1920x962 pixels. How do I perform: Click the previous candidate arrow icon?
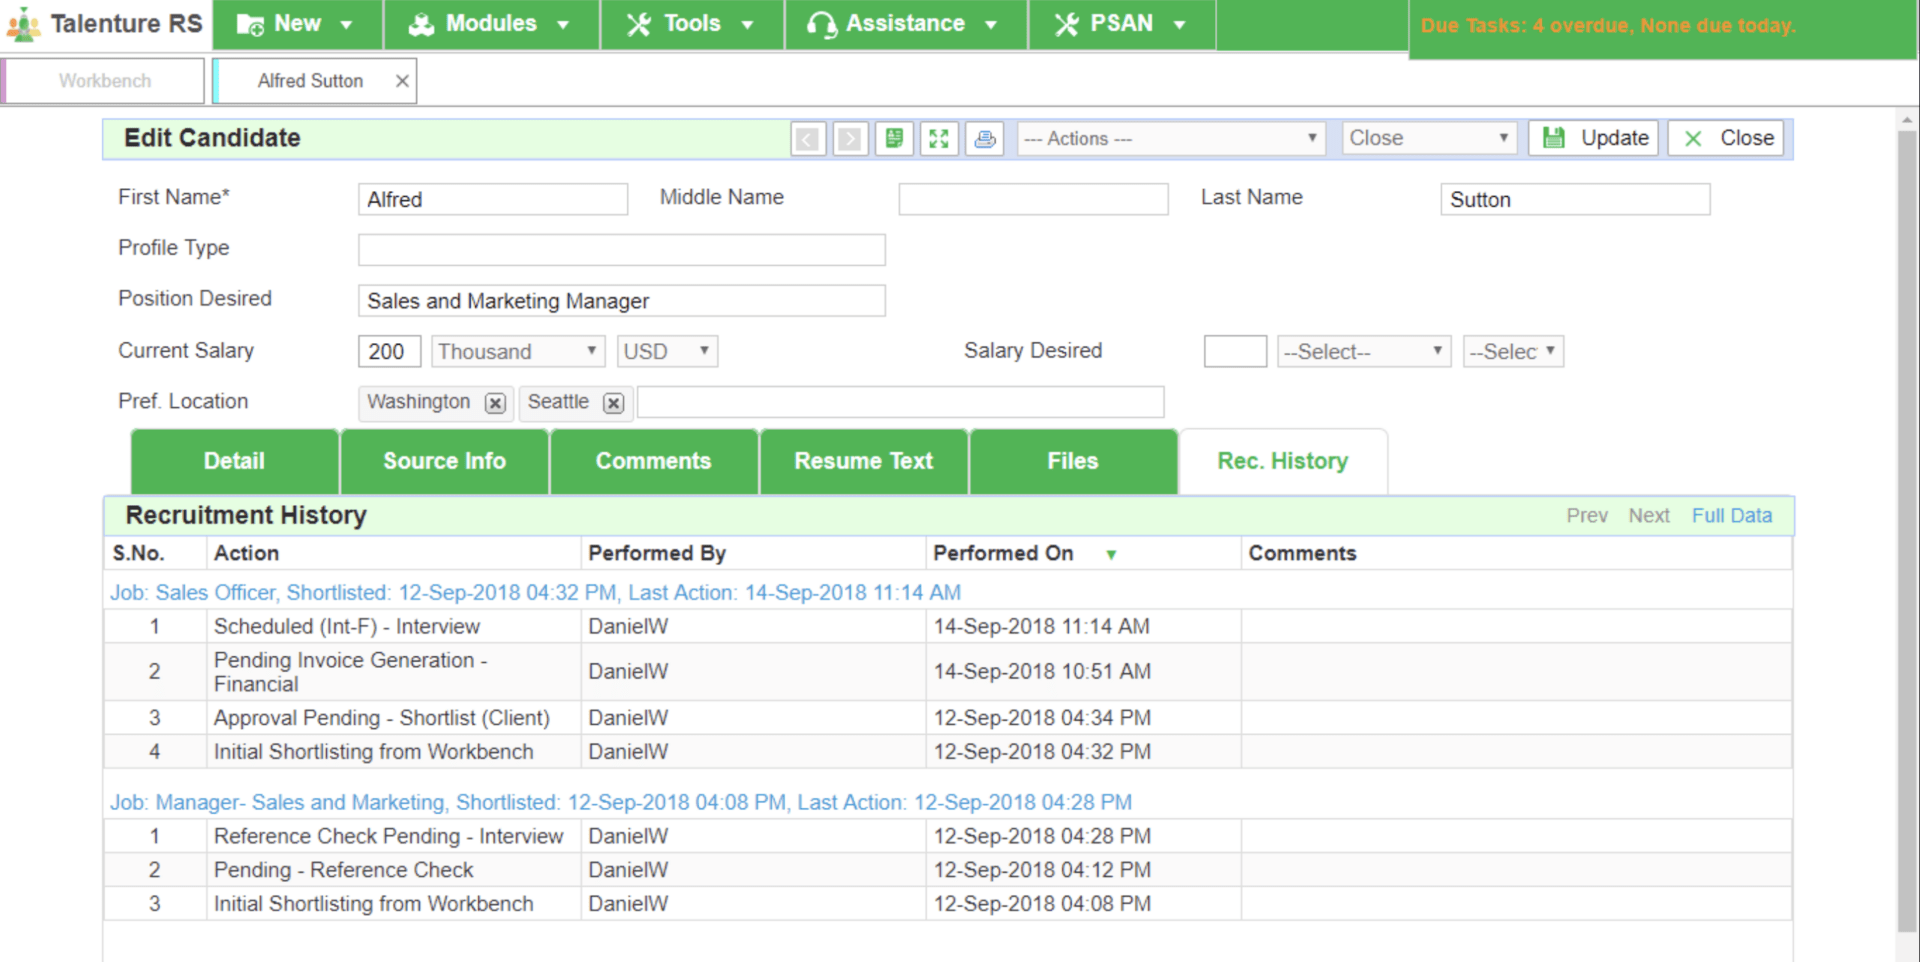[808, 139]
